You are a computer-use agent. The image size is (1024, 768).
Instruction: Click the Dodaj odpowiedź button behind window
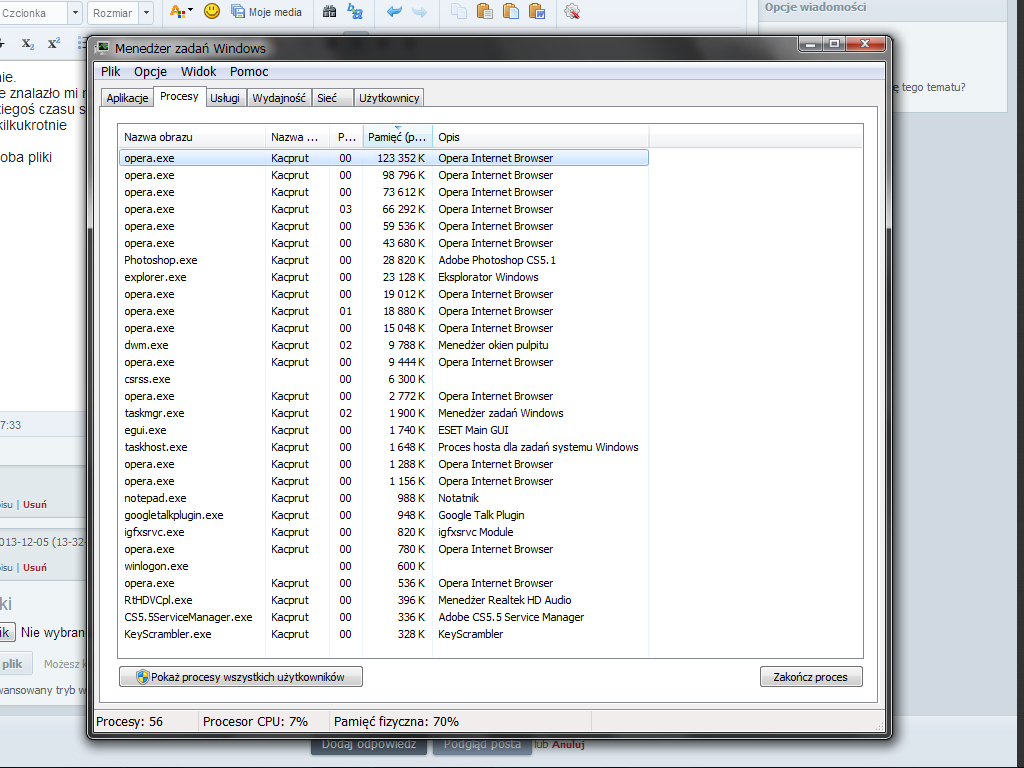tap(369, 746)
